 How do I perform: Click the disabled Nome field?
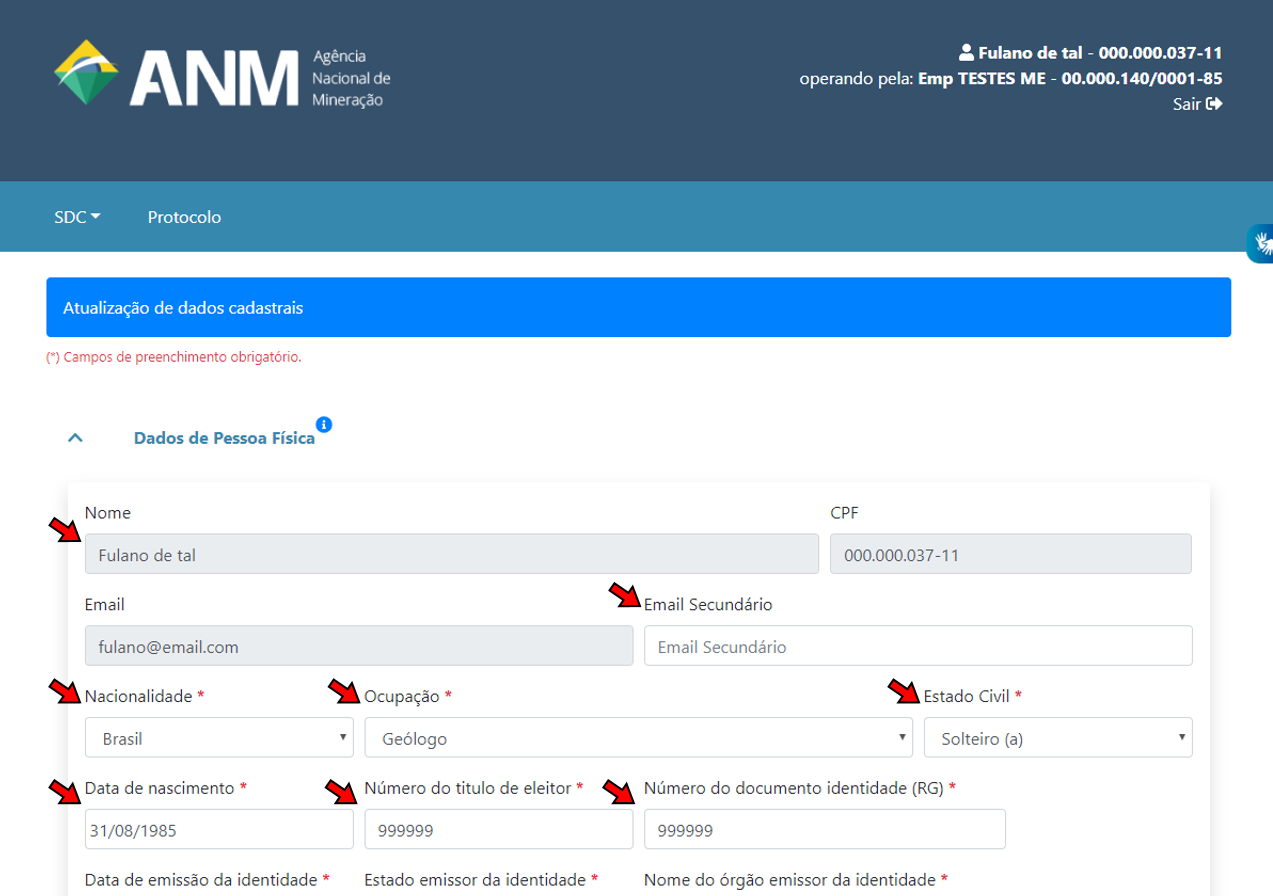(x=451, y=554)
